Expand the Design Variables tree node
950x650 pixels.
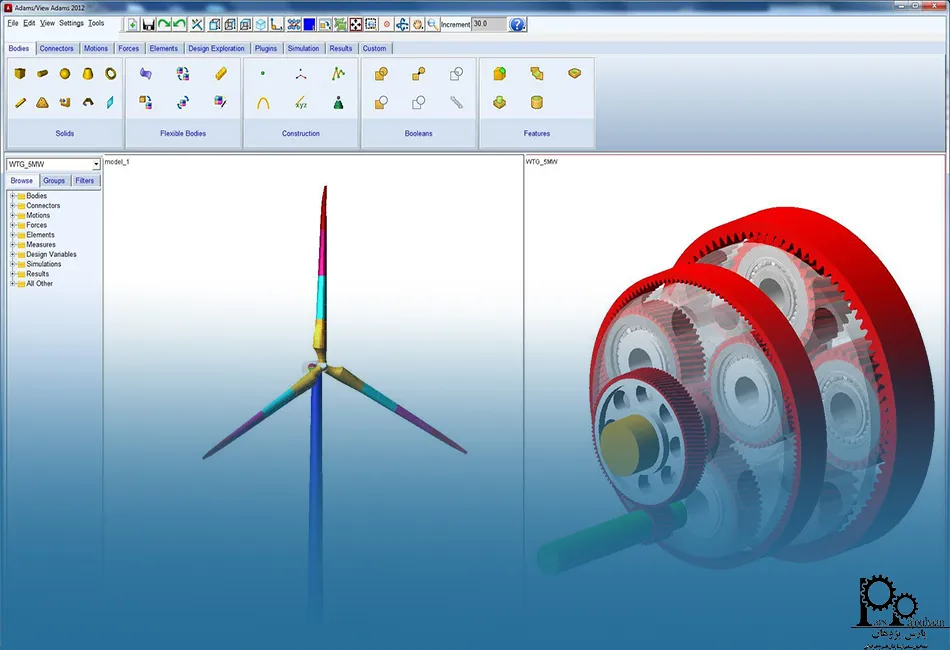12,254
